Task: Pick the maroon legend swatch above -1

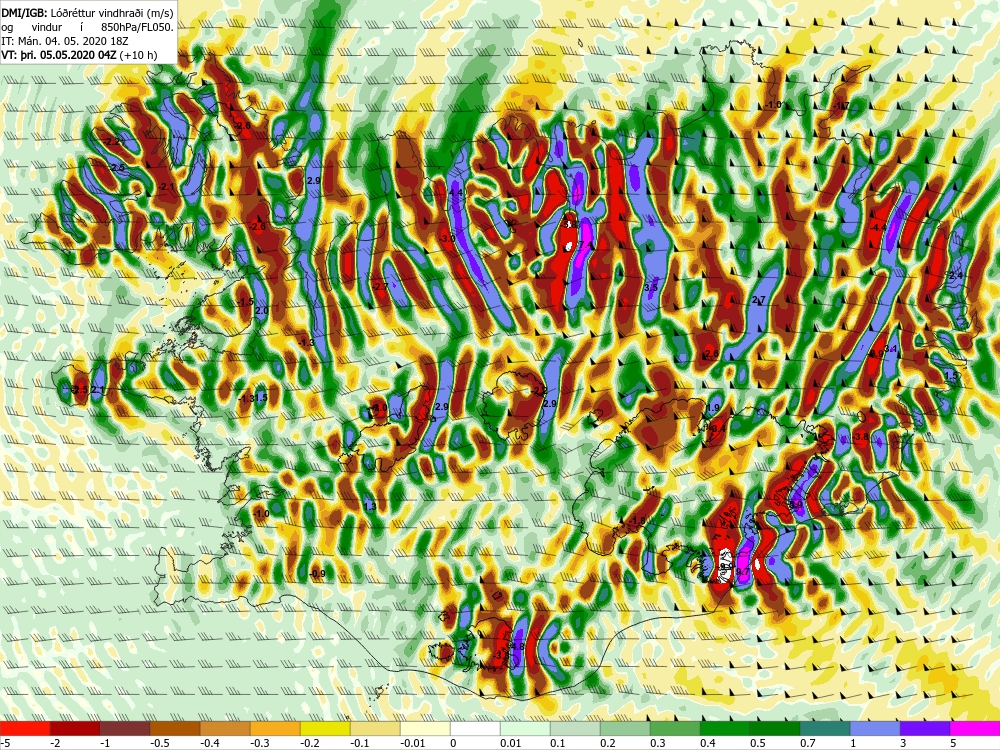Action: (x=125, y=728)
